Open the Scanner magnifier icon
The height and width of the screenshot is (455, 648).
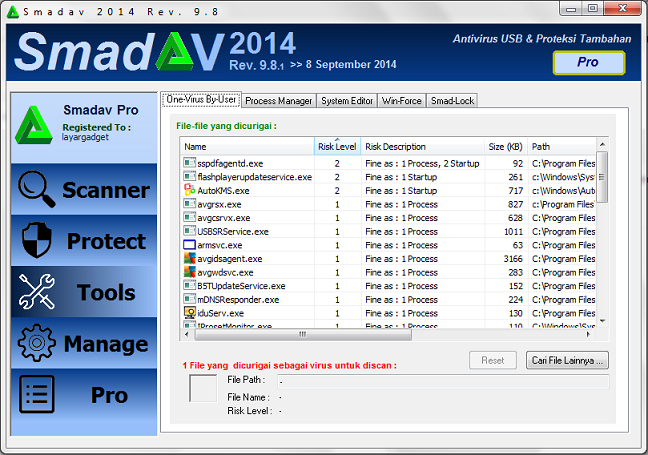(36, 189)
